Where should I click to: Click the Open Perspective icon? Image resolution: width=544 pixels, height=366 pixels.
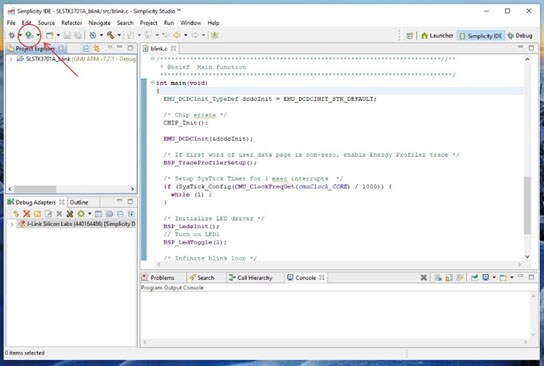pos(410,36)
